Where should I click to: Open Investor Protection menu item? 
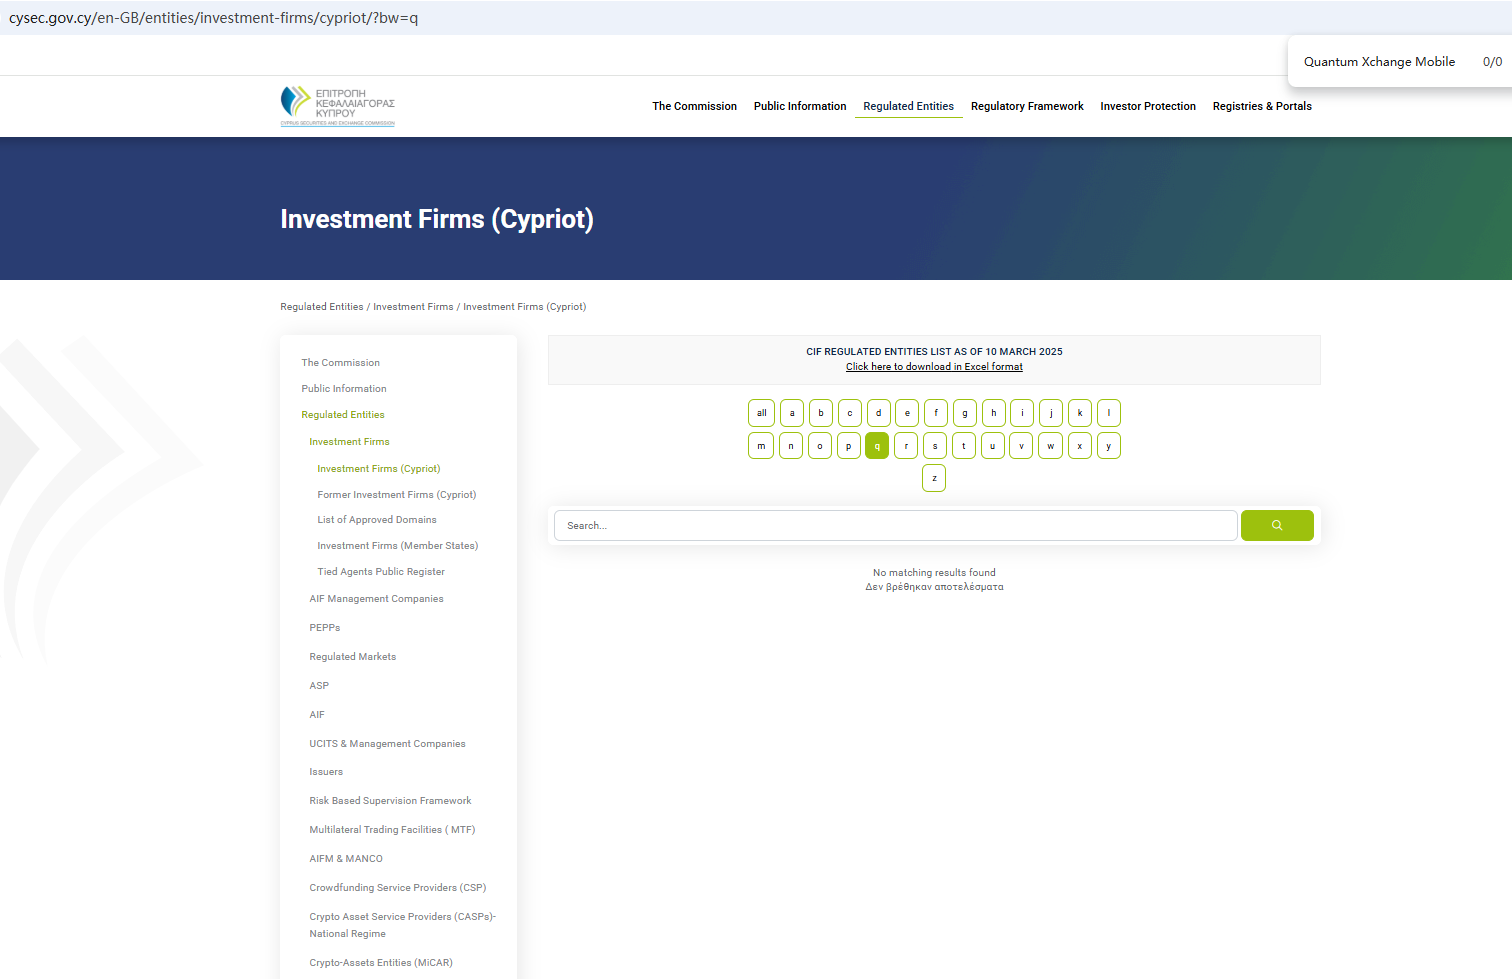tap(1147, 106)
